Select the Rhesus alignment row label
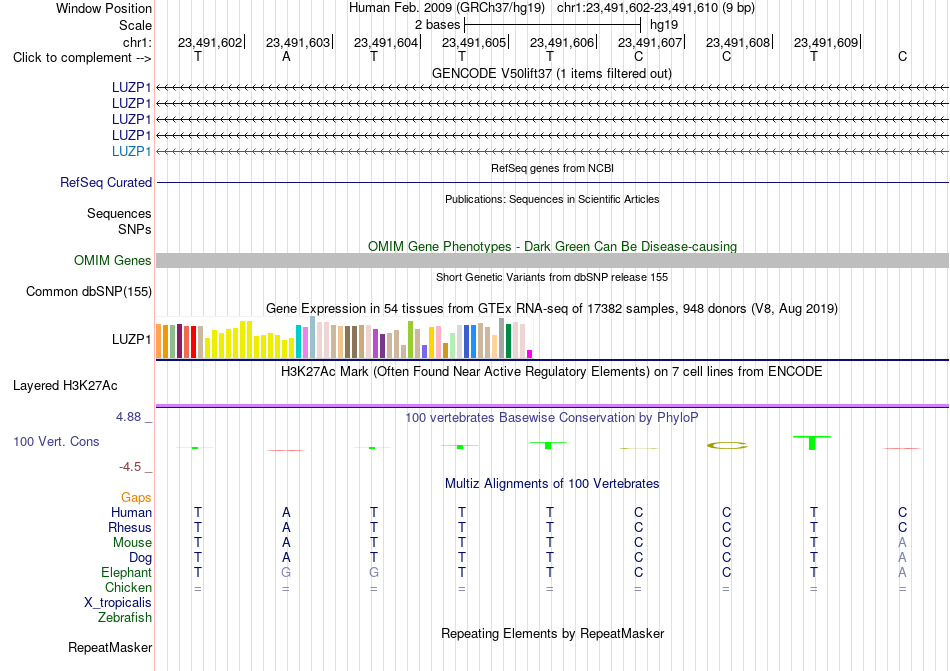This screenshot has height=671, width=950. click(130, 527)
